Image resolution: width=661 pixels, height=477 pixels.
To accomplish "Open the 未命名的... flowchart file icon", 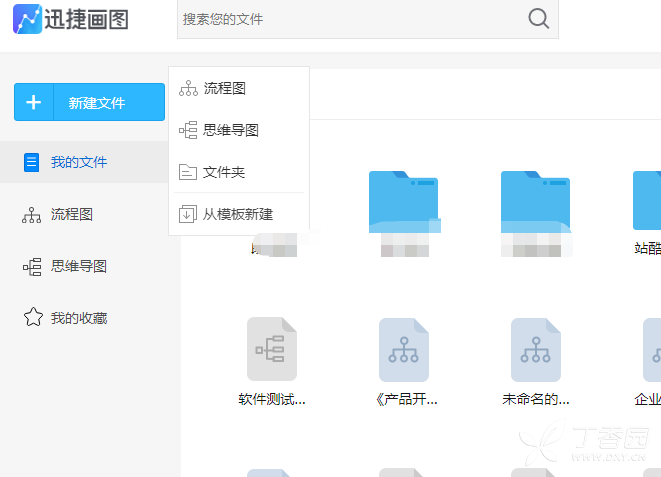I will [x=536, y=350].
